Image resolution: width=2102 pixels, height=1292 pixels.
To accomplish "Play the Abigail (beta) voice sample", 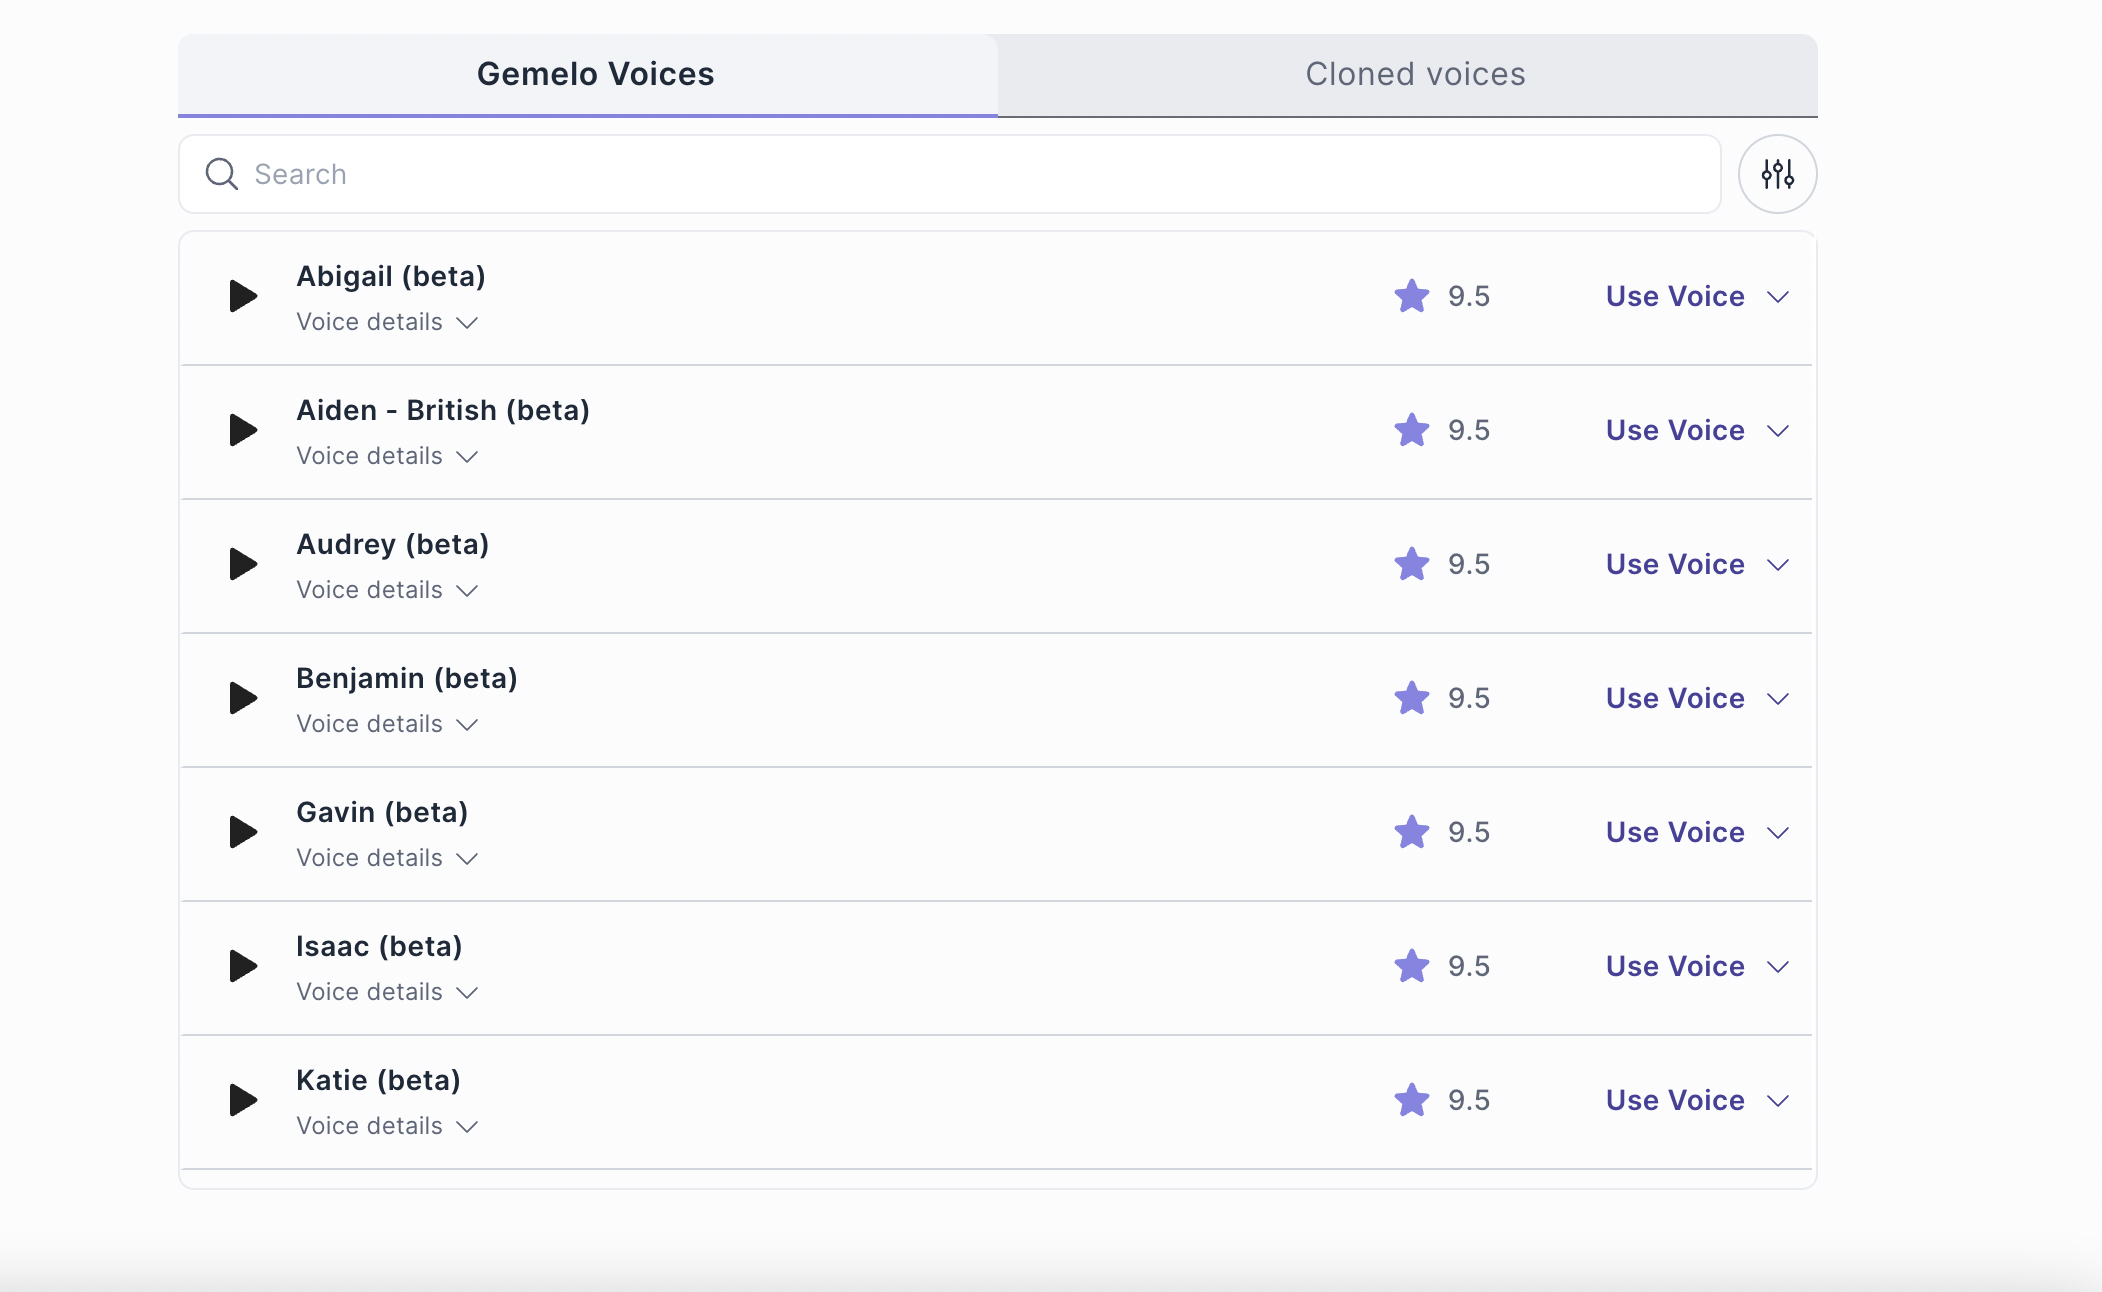I will (243, 296).
